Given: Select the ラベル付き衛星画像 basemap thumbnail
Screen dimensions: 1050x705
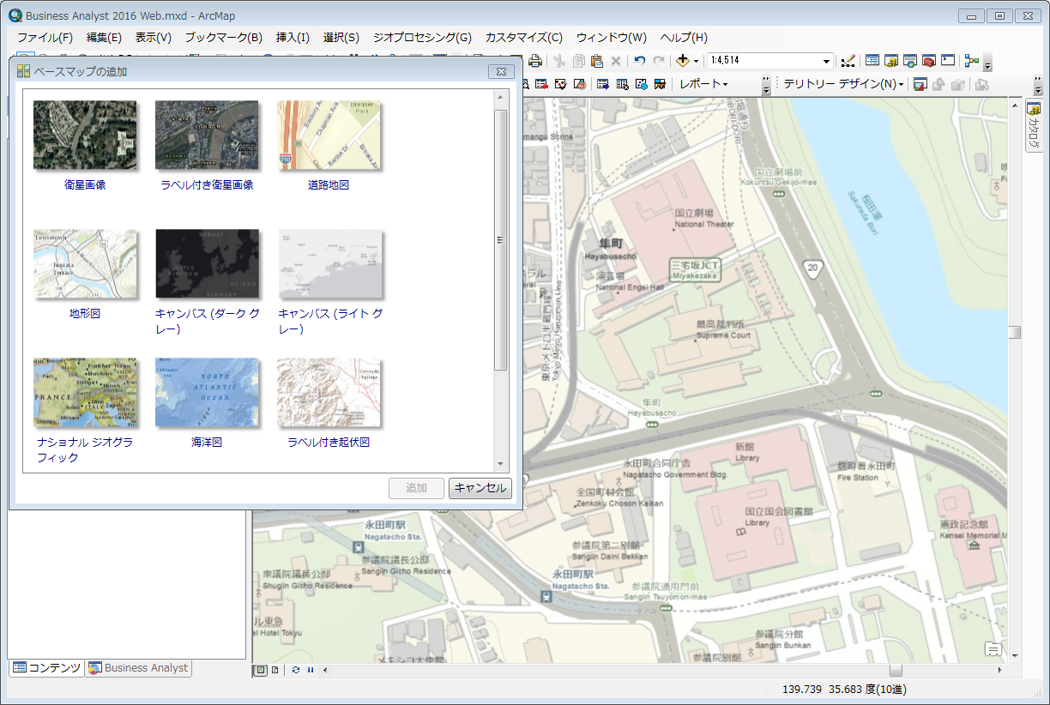Looking at the screenshot, I should (x=206, y=136).
